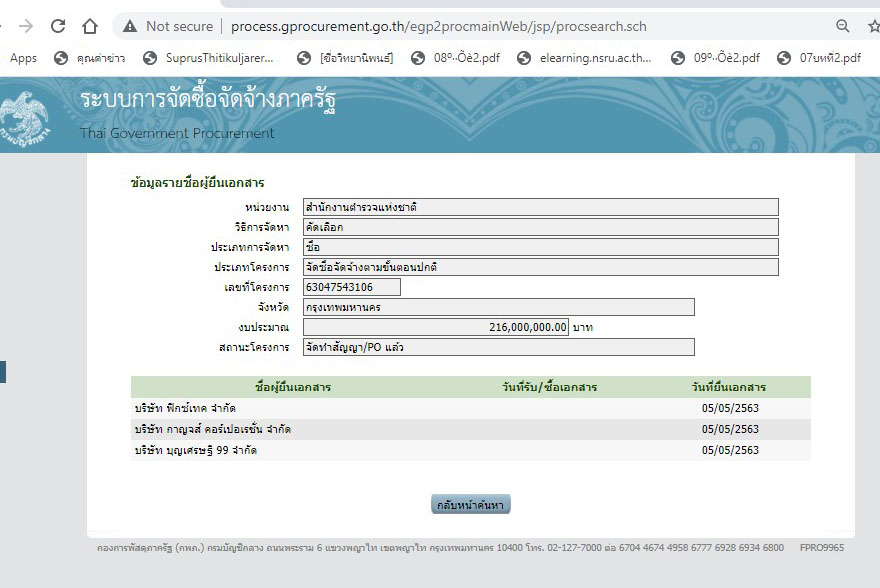The width and height of the screenshot is (880, 588).
Task: Reload the page with refresh icon
Action: click(58, 26)
